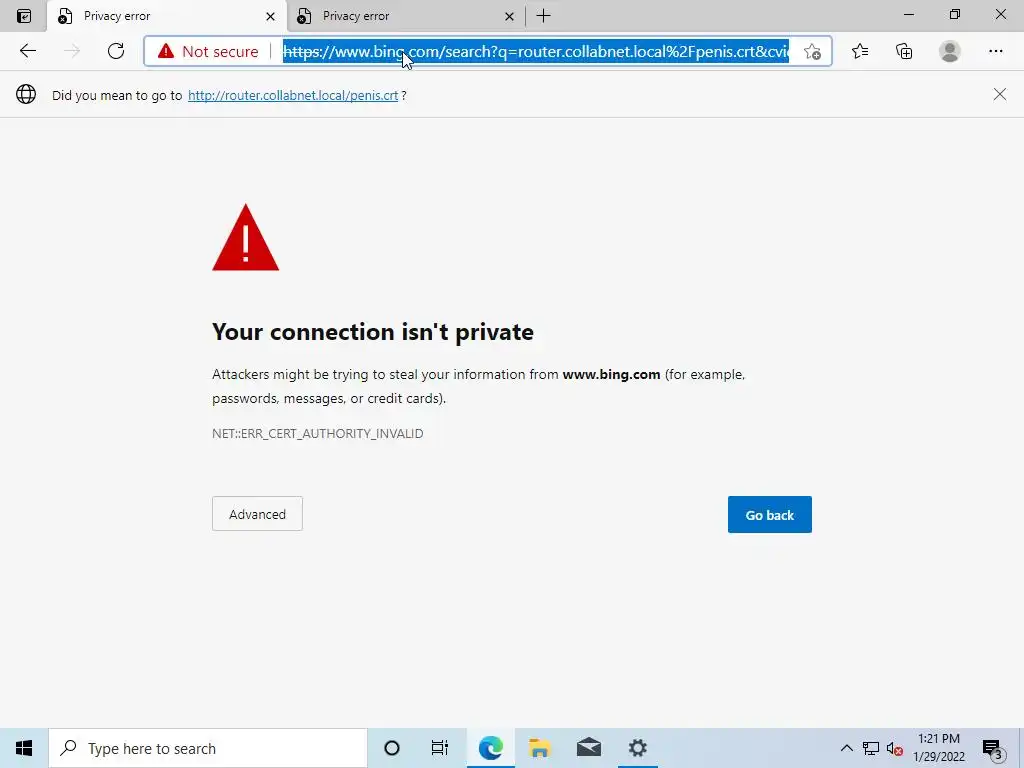This screenshot has height=768, width=1024.
Task: Open the Favorites list icon
Action: pyautogui.click(x=860, y=51)
